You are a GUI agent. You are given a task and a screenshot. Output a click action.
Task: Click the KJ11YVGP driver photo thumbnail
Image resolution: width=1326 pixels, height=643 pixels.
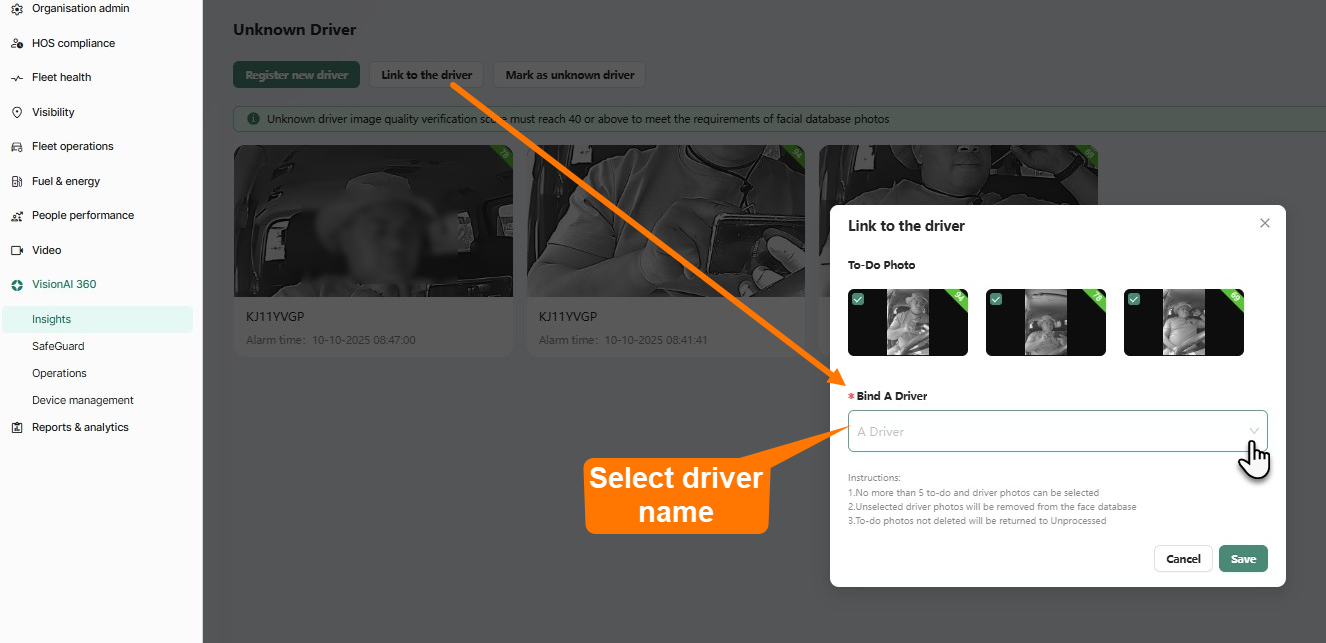pyautogui.click(x=373, y=220)
